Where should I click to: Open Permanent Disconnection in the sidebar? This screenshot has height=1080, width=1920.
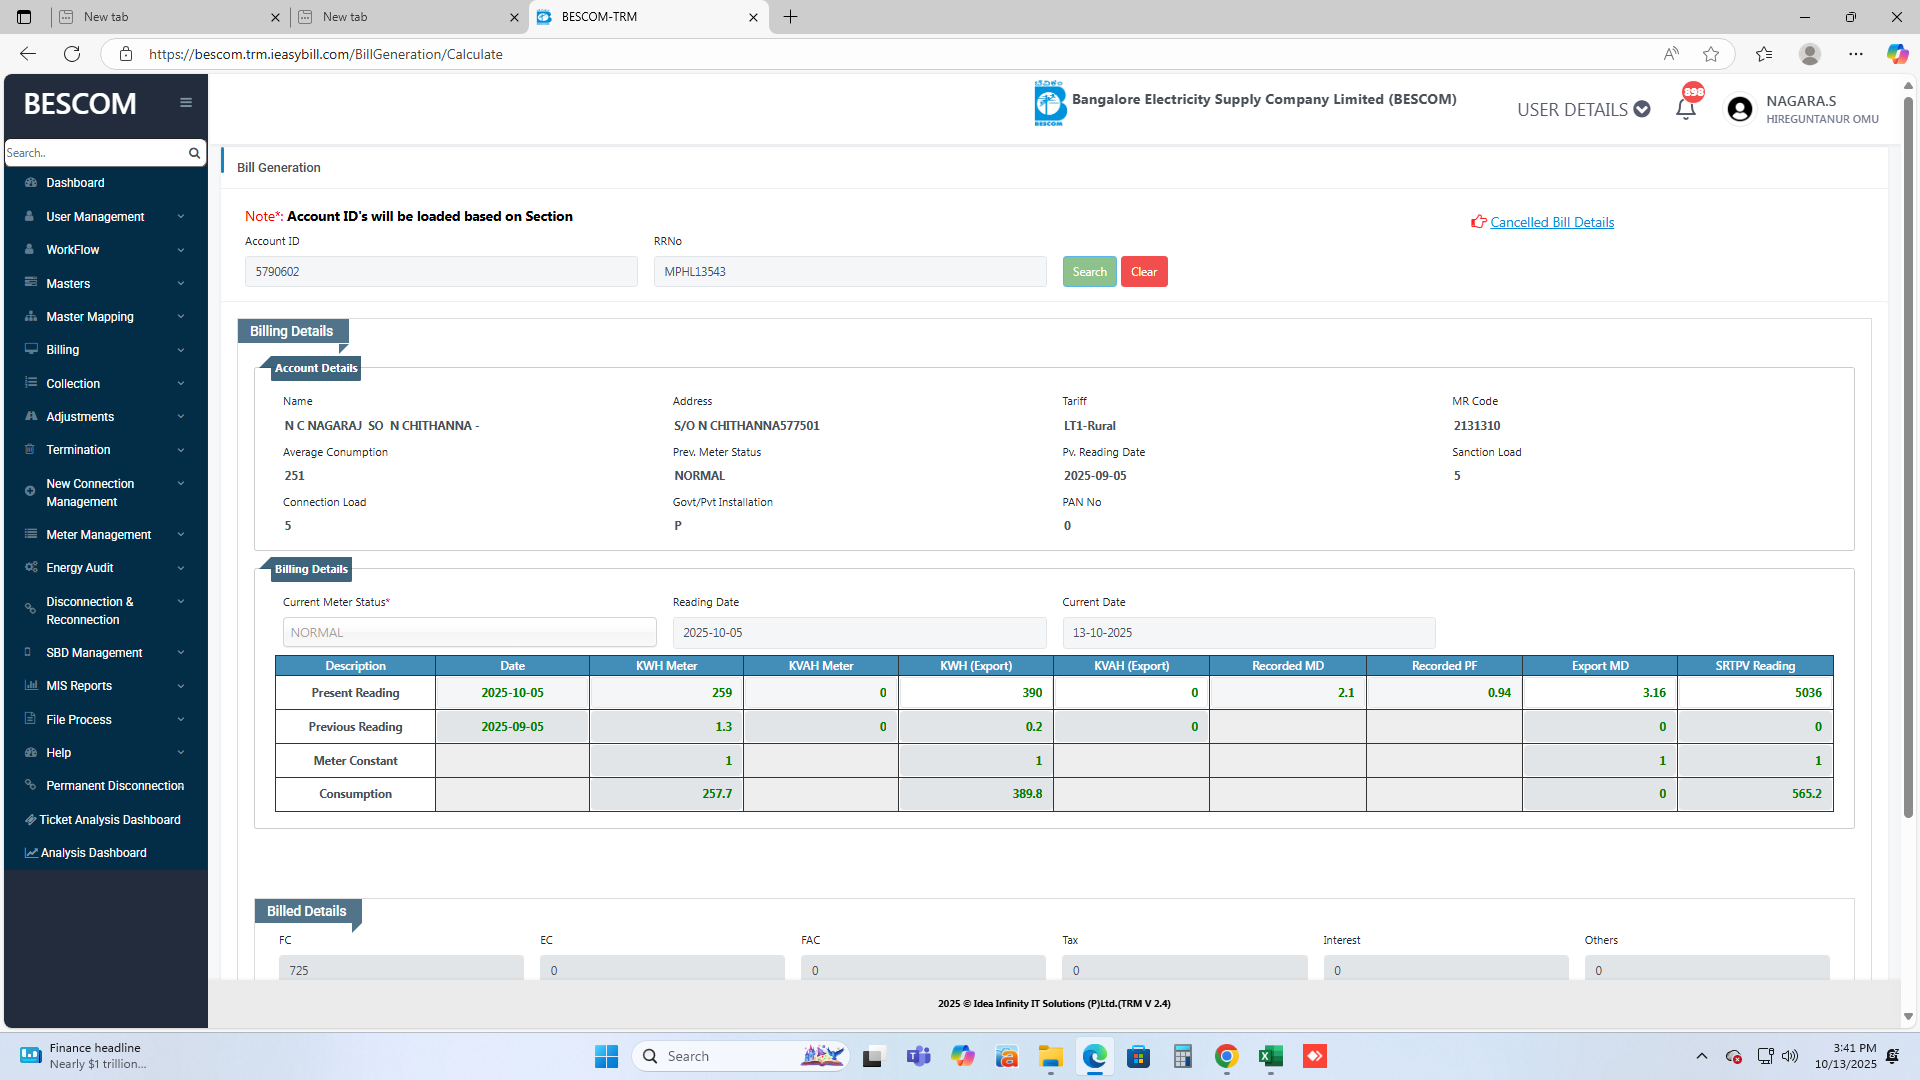point(114,786)
